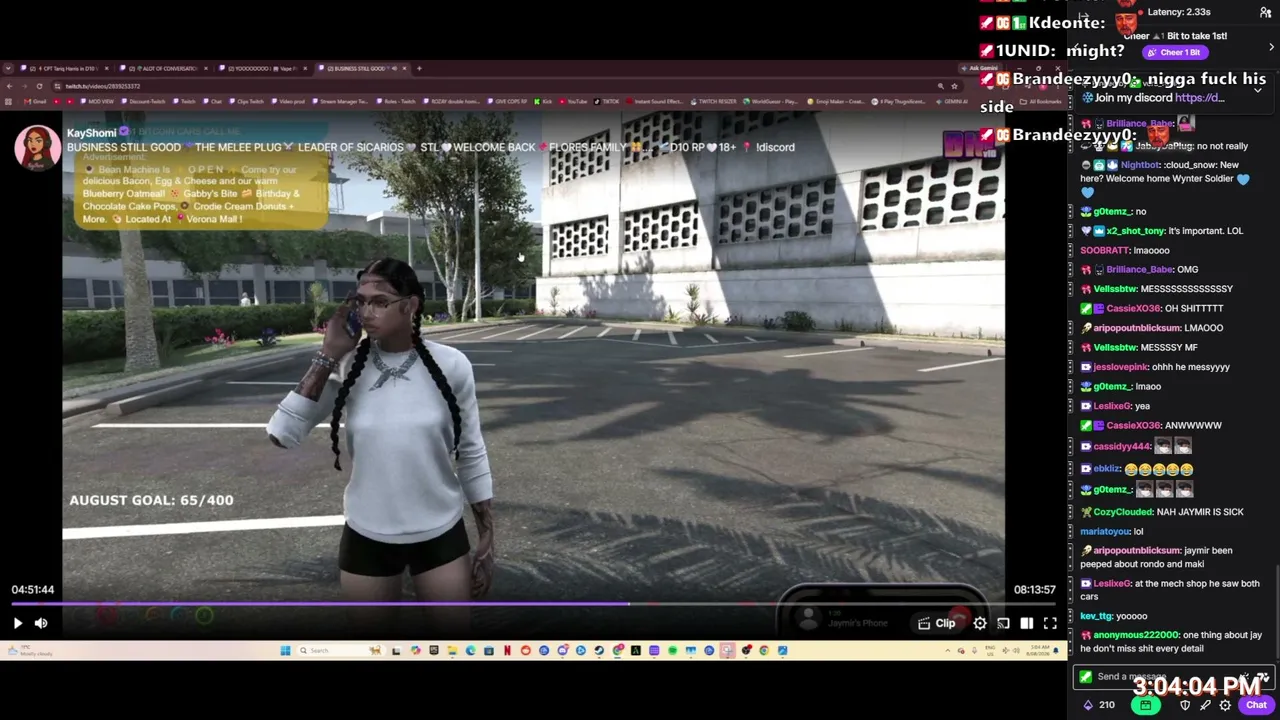Click username anonymous222000 in chat
The width and height of the screenshot is (1280, 720).
pos(1135,635)
